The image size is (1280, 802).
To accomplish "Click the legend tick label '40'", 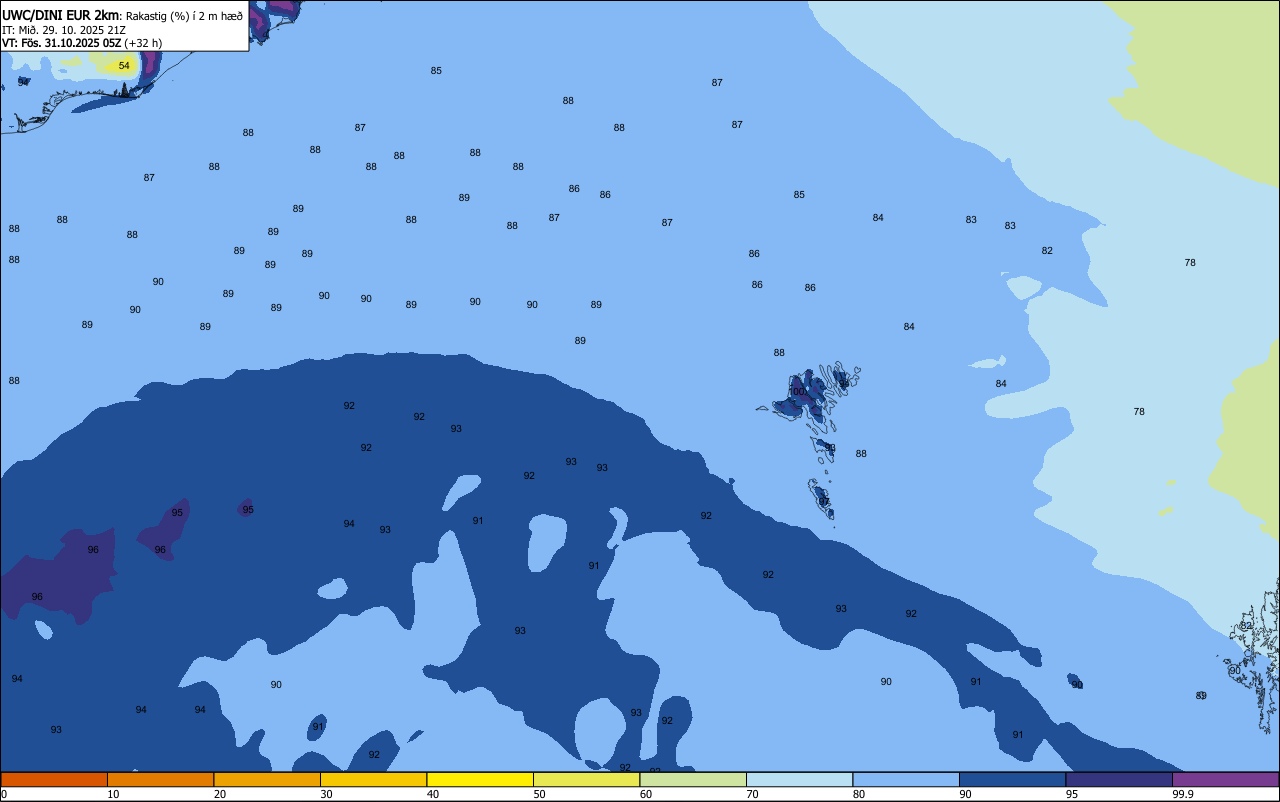I will (x=433, y=794).
